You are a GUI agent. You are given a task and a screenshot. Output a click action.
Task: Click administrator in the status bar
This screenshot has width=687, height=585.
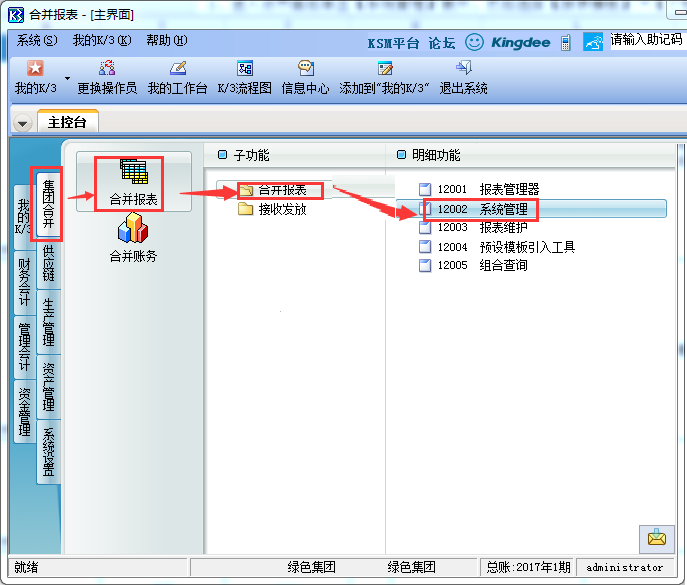coord(624,567)
